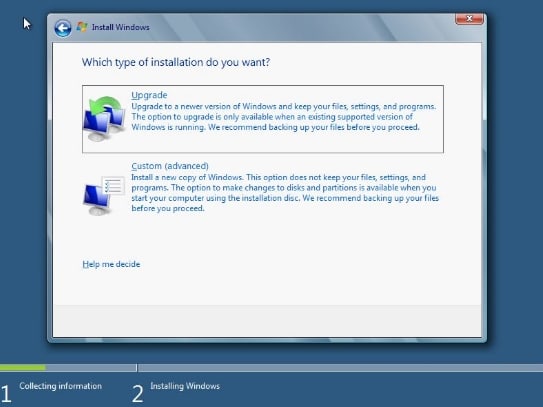This screenshot has width=543, height=407.
Task: Choose the Custom (advanced) option heading
Action: [x=170, y=166]
